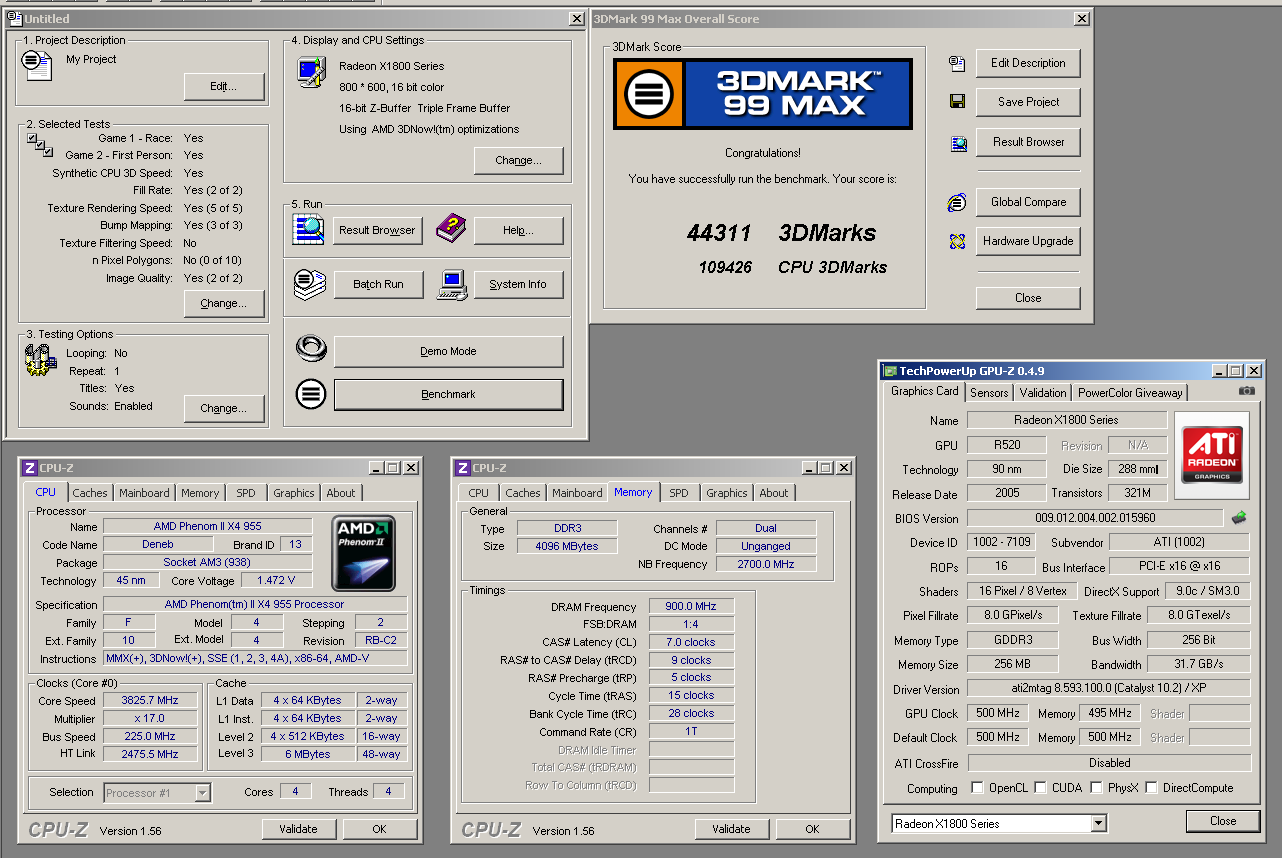Click the BIOS save chip icon in GPU-Z
1282x858 pixels.
point(1239,518)
